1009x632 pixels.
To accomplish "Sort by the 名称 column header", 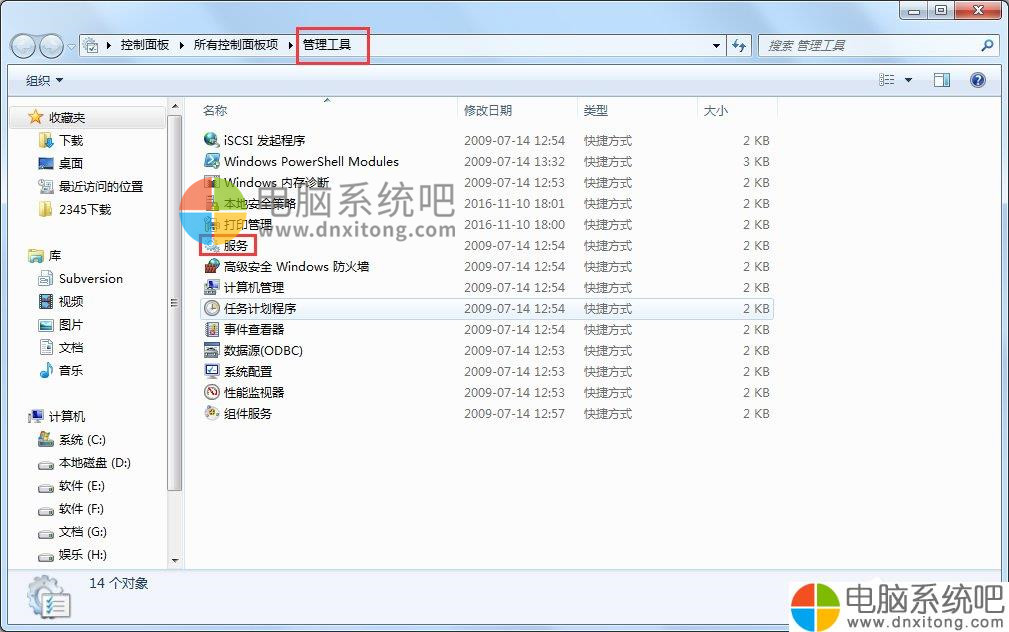I will click(x=328, y=110).
